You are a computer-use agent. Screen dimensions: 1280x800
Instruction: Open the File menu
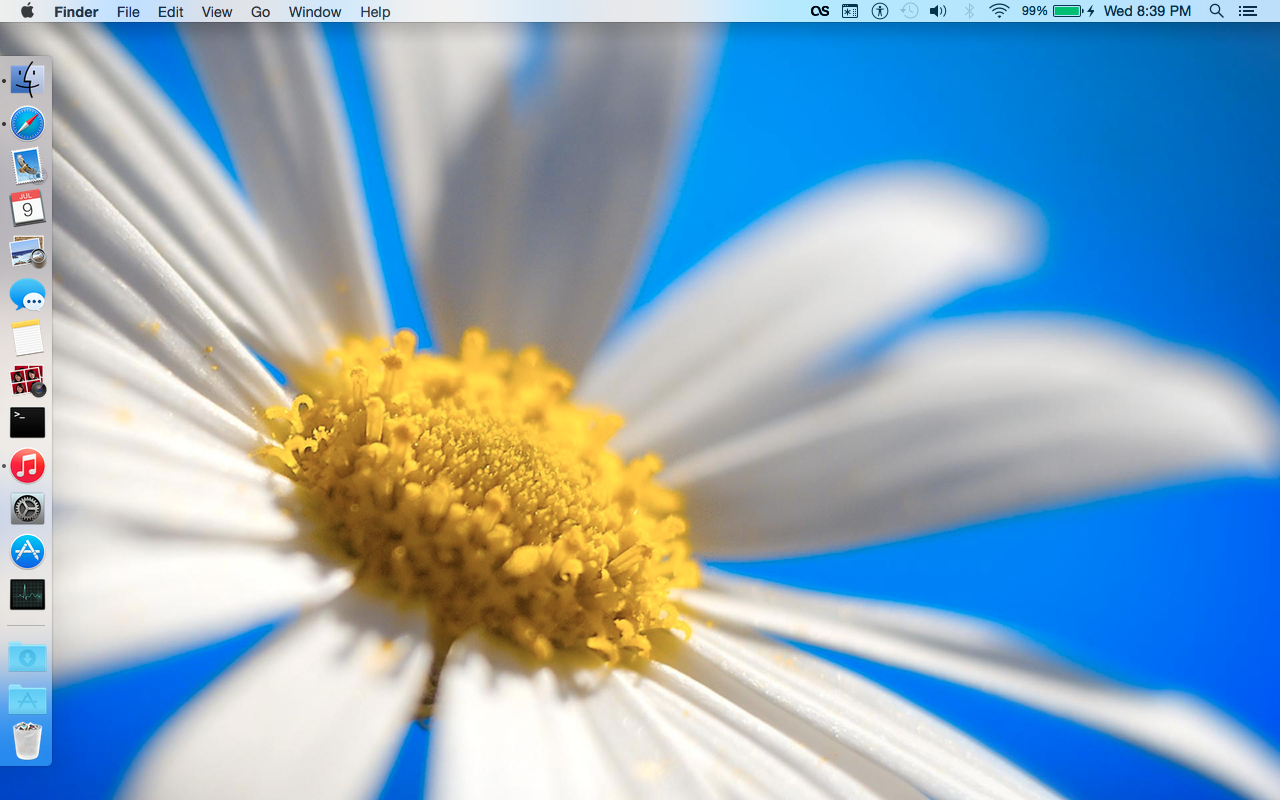[x=128, y=12]
